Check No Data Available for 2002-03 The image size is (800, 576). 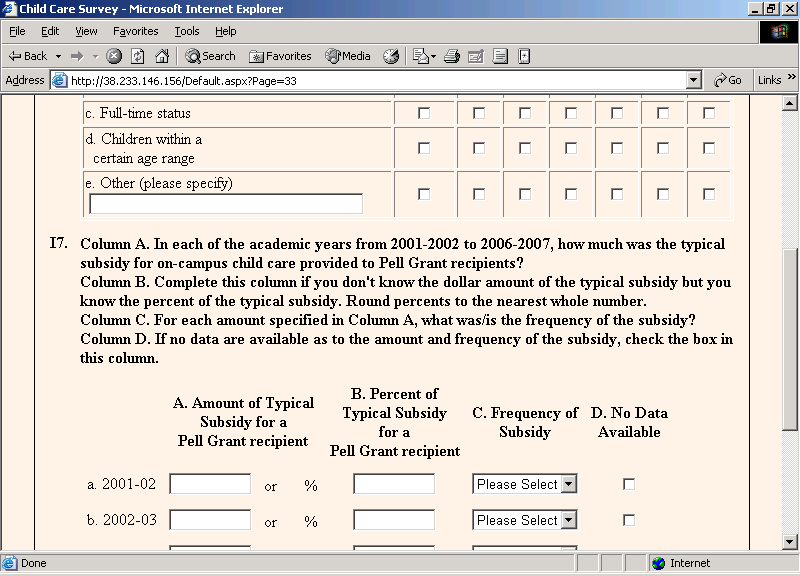coord(629,520)
